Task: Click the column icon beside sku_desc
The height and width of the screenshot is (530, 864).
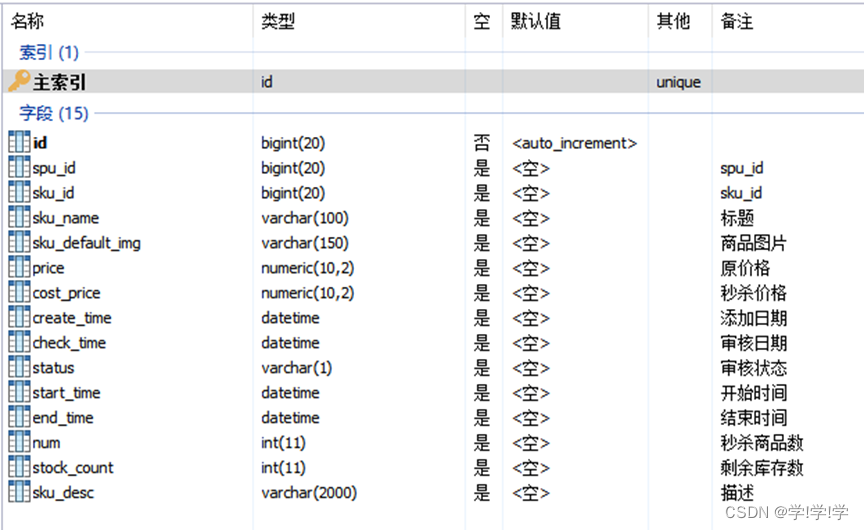Action: coord(19,492)
